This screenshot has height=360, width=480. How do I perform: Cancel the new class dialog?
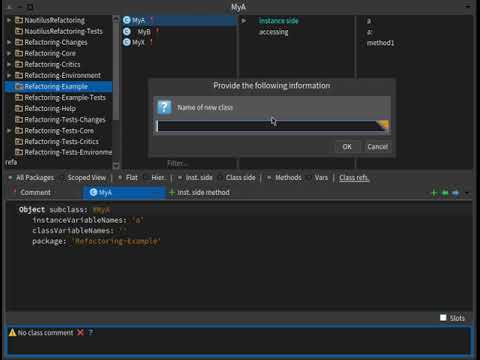(377, 147)
